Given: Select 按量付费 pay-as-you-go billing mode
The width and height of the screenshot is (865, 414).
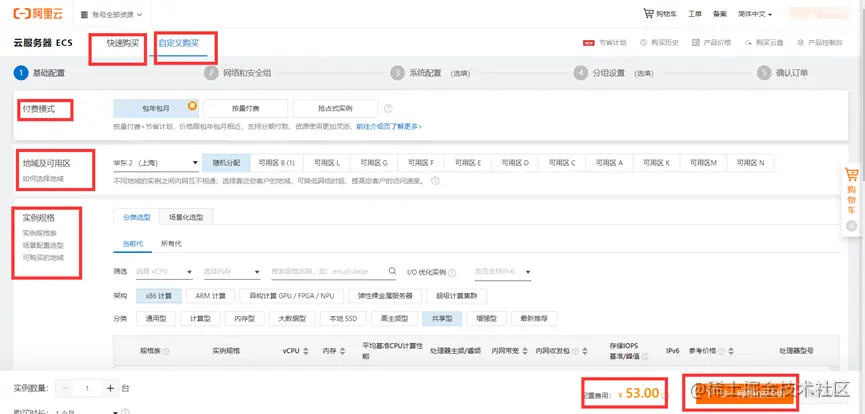Looking at the screenshot, I should click(x=245, y=108).
